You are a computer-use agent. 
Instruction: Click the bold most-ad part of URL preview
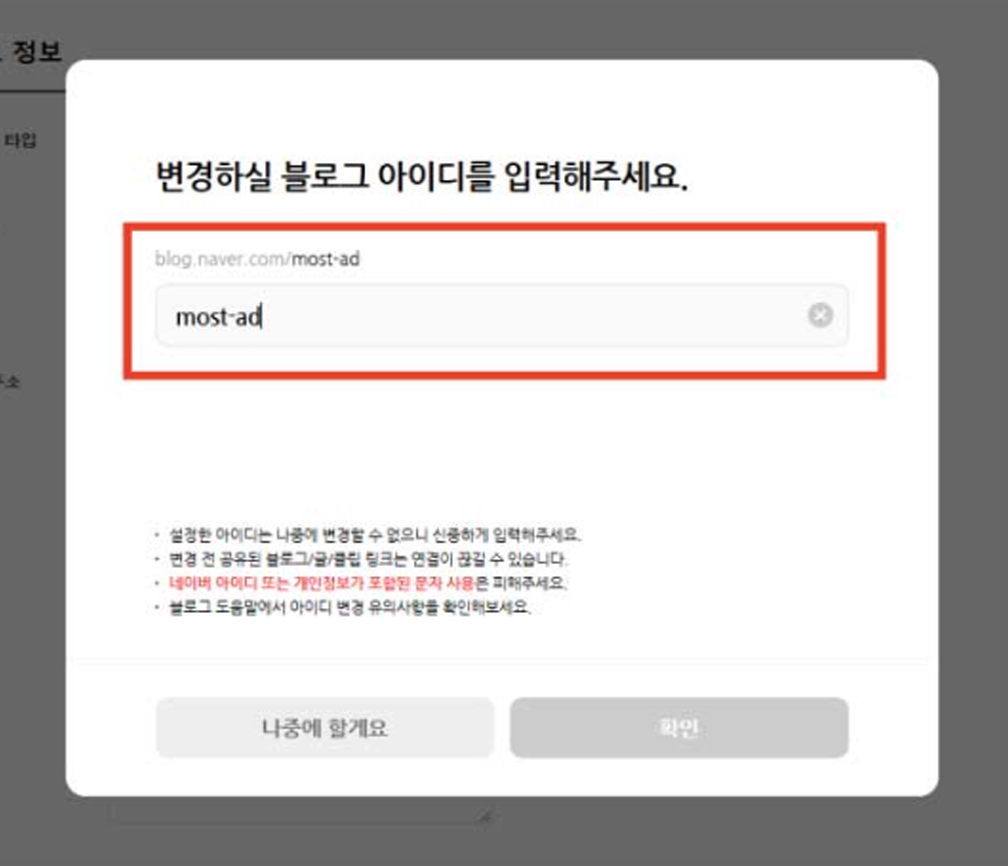[326, 259]
